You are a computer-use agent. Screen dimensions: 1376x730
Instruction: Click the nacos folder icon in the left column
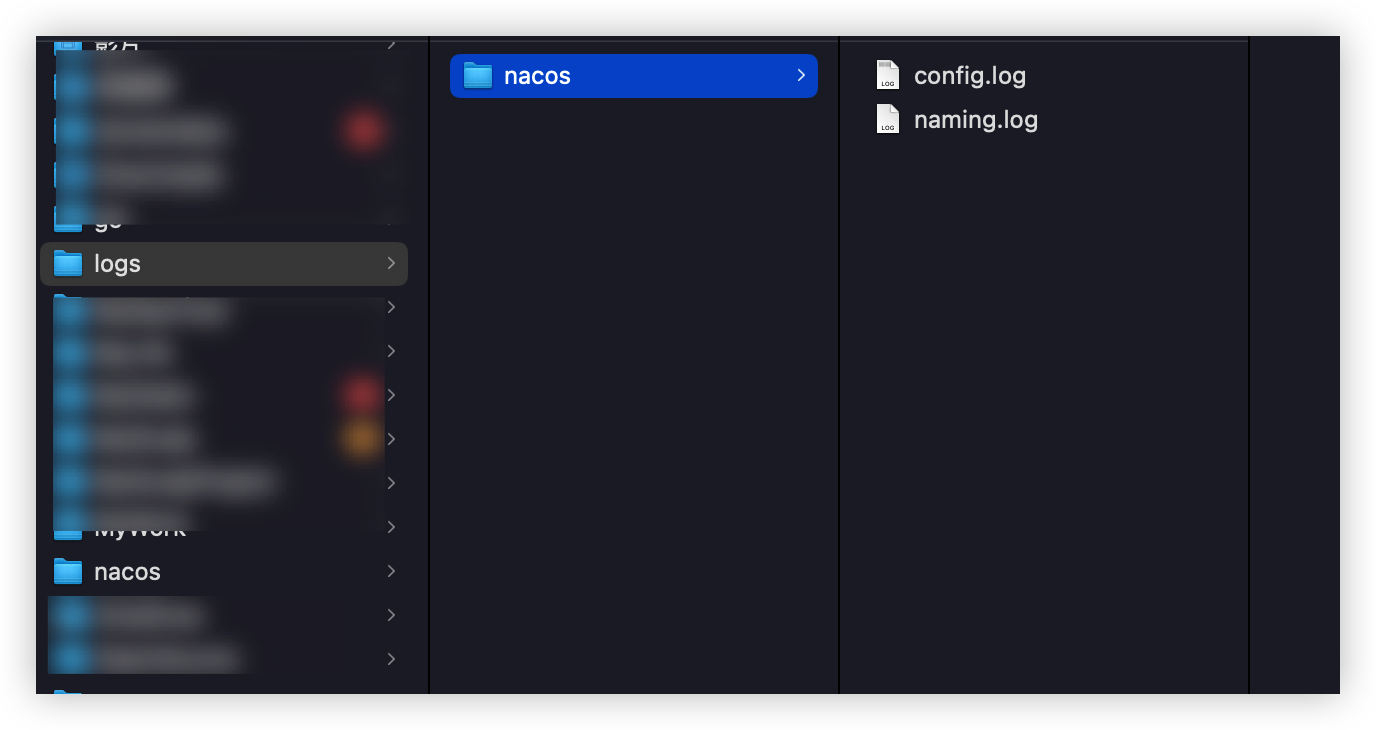pyautogui.click(x=67, y=571)
